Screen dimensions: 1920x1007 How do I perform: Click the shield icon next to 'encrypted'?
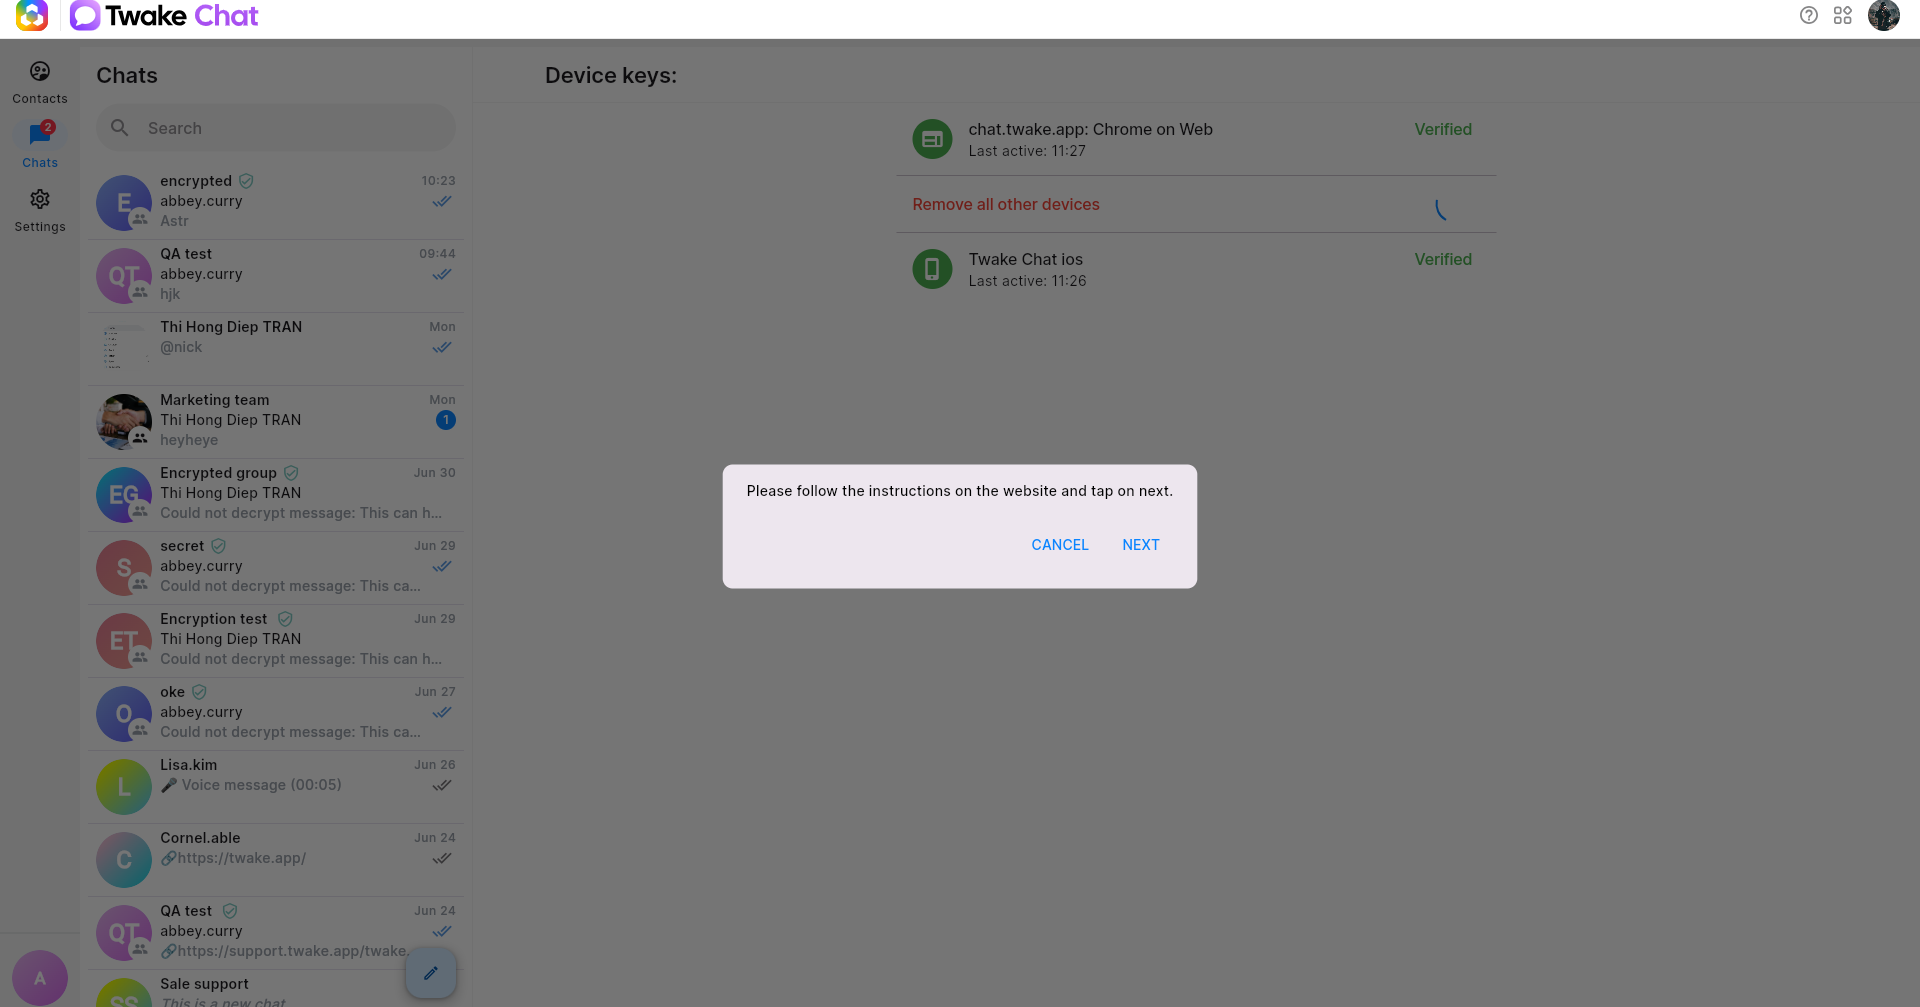(x=246, y=181)
